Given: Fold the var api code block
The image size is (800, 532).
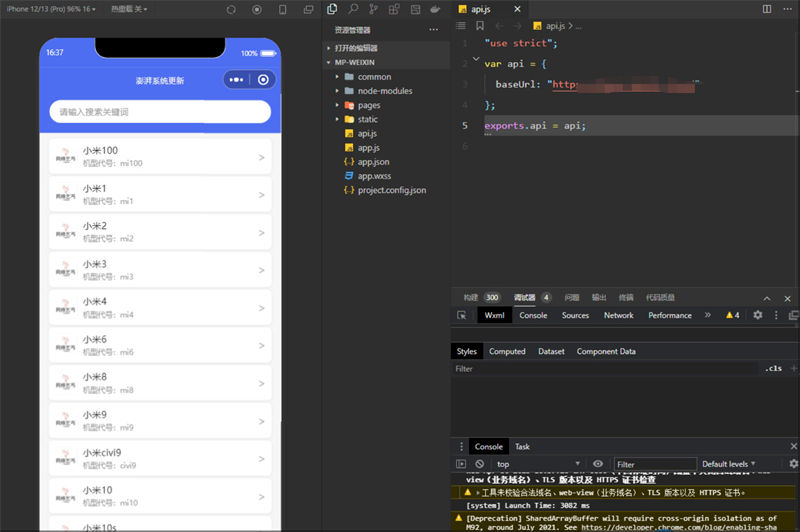Looking at the screenshot, I should 476,59.
